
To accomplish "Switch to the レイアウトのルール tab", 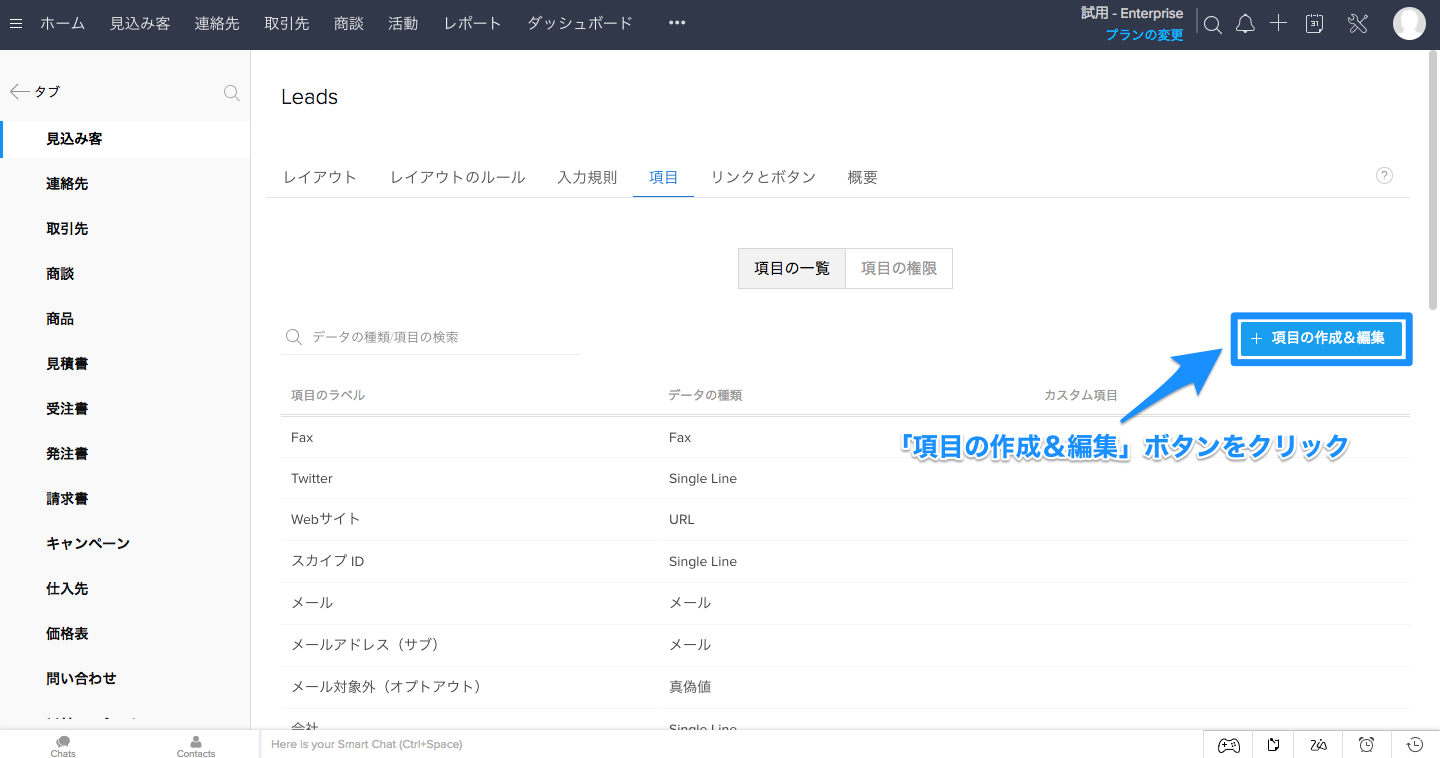I will 457,177.
